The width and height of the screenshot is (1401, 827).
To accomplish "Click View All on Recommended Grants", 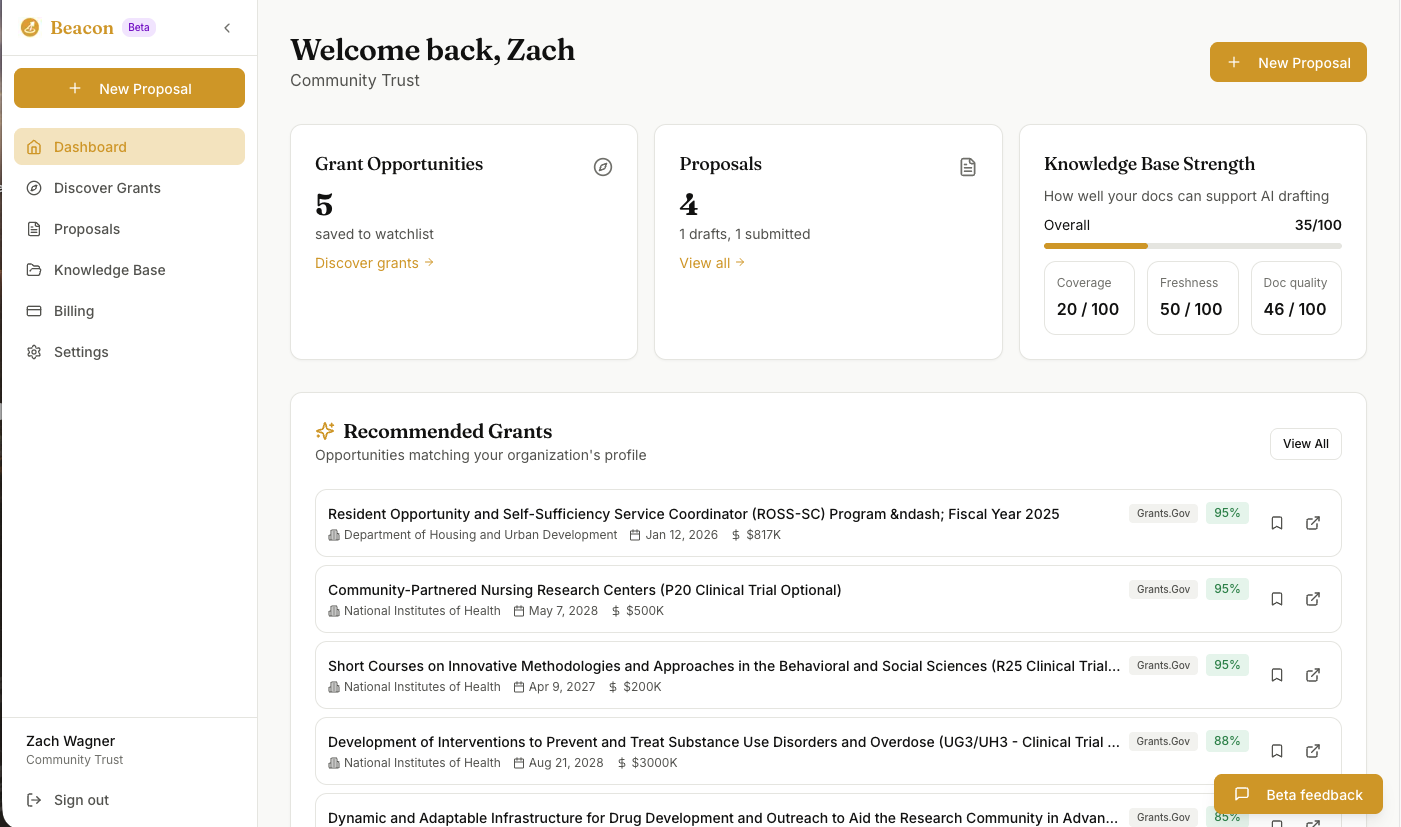I will tap(1305, 443).
